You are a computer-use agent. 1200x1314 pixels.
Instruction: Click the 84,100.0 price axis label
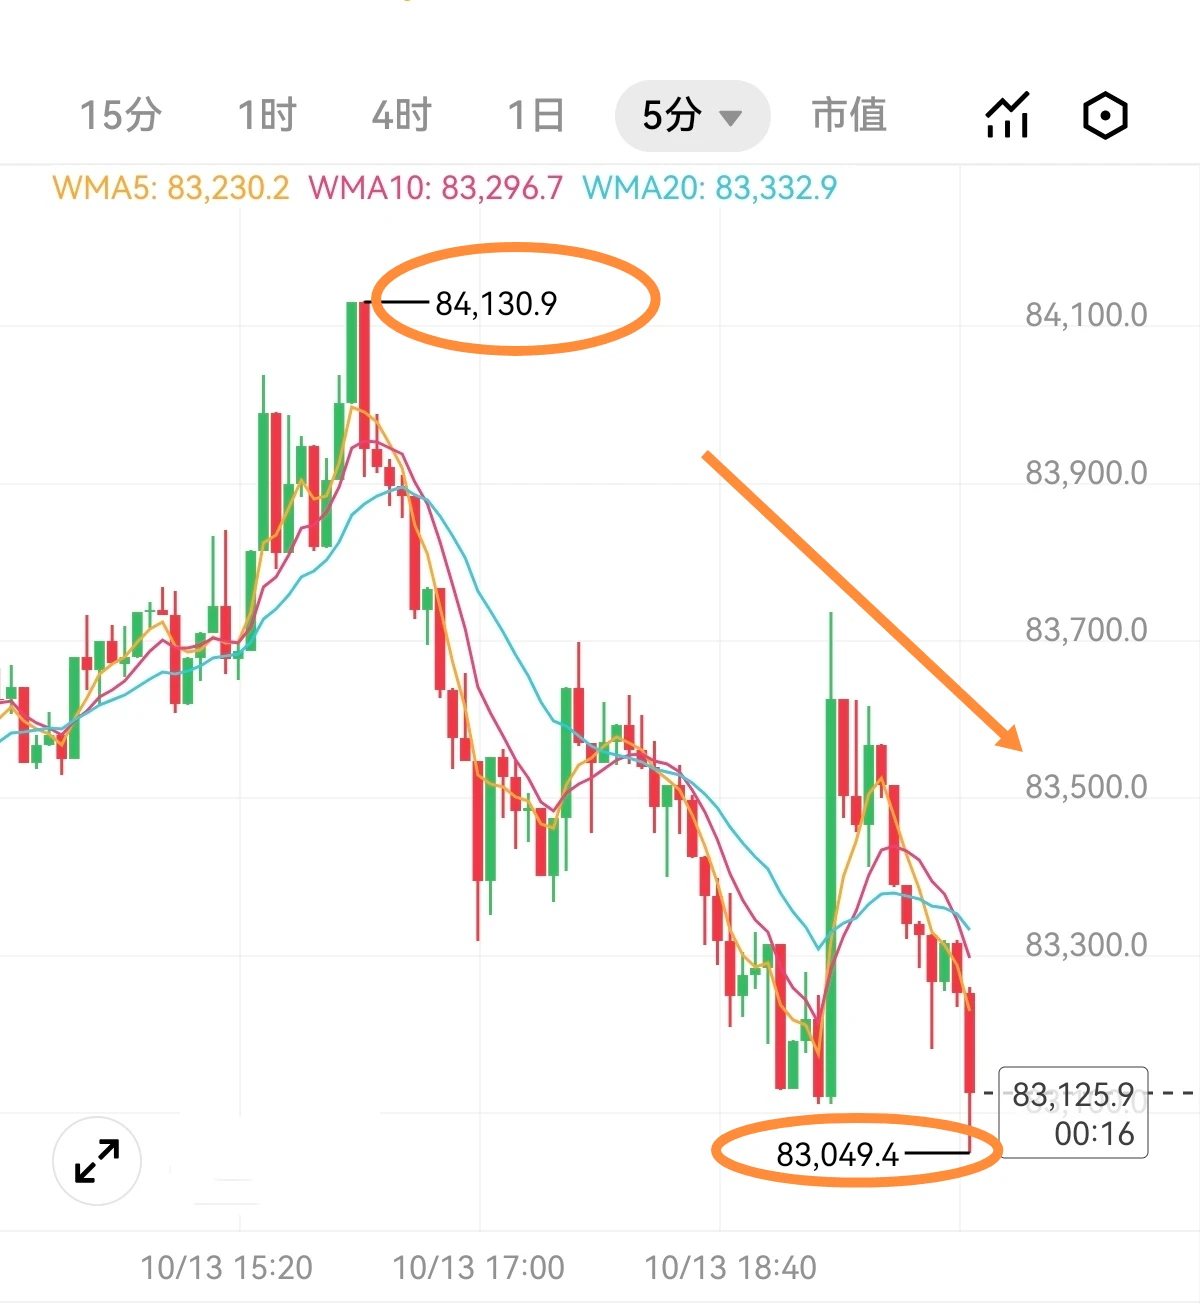[1086, 315]
